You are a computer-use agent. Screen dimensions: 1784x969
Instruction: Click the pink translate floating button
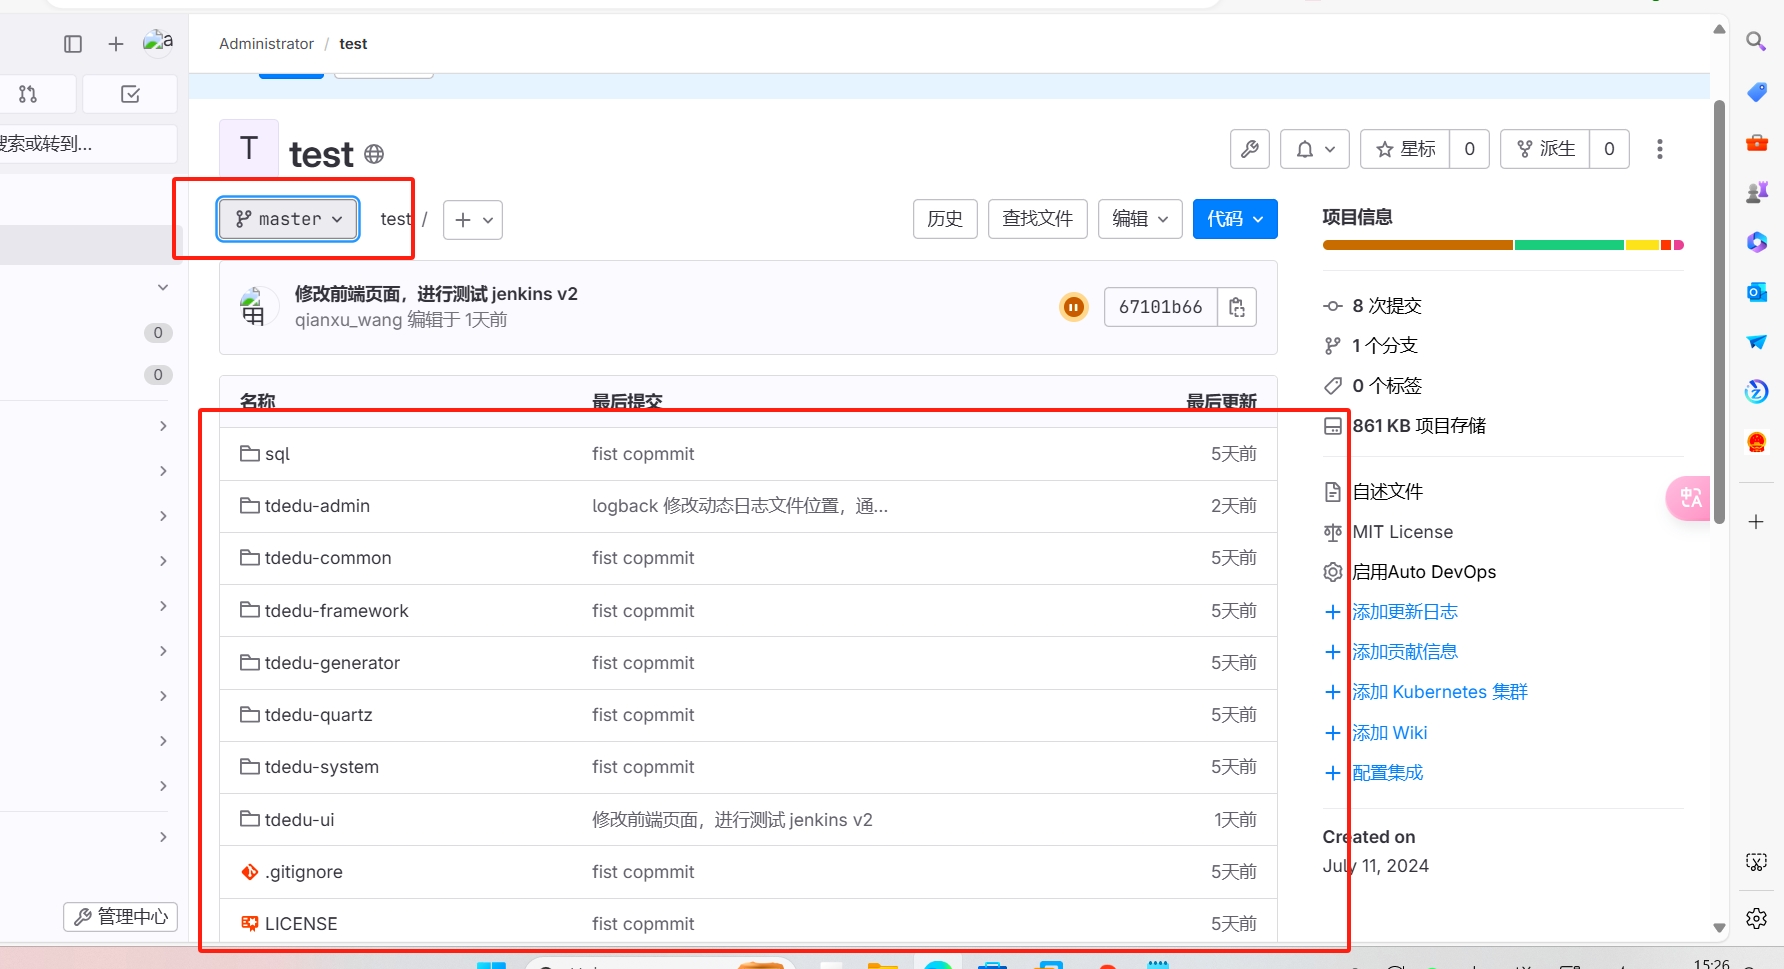pyautogui.click(x=1689, y=497)
